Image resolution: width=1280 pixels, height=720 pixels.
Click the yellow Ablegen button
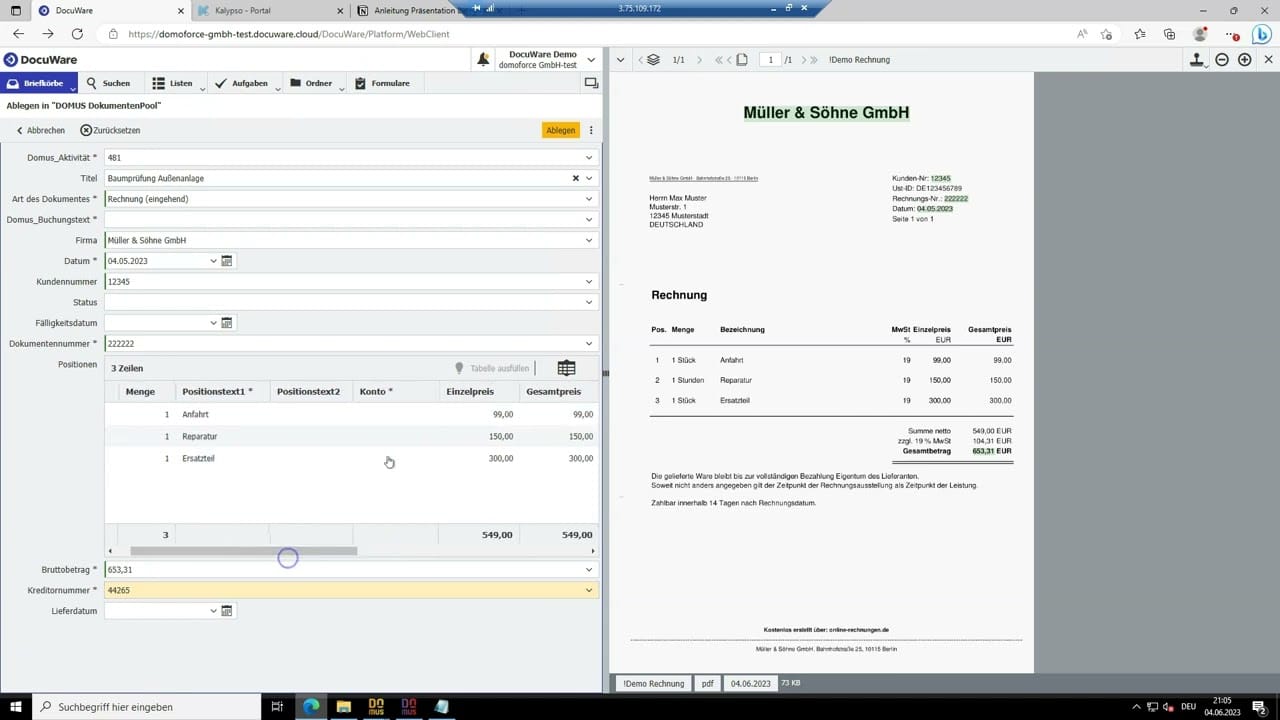point(561,130)
